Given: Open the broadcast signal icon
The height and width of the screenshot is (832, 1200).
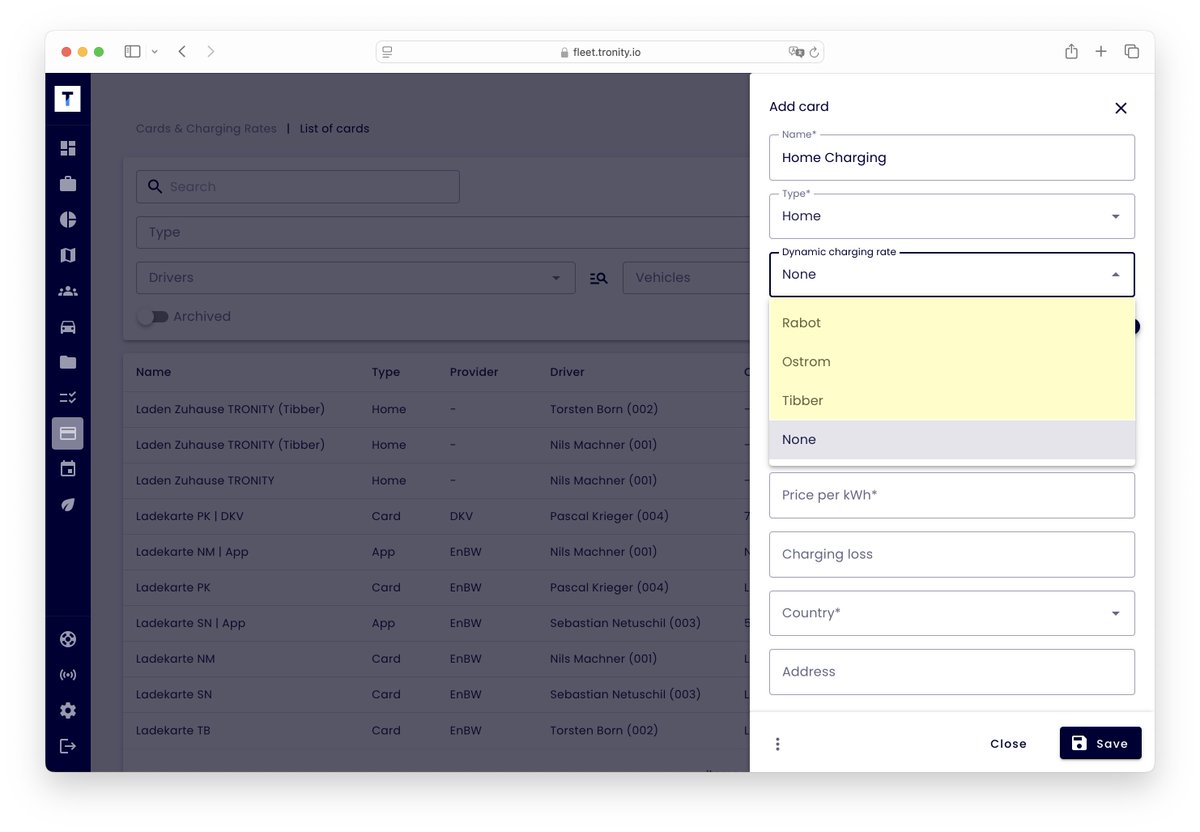Looking at the screenshot, I should 68,675.
